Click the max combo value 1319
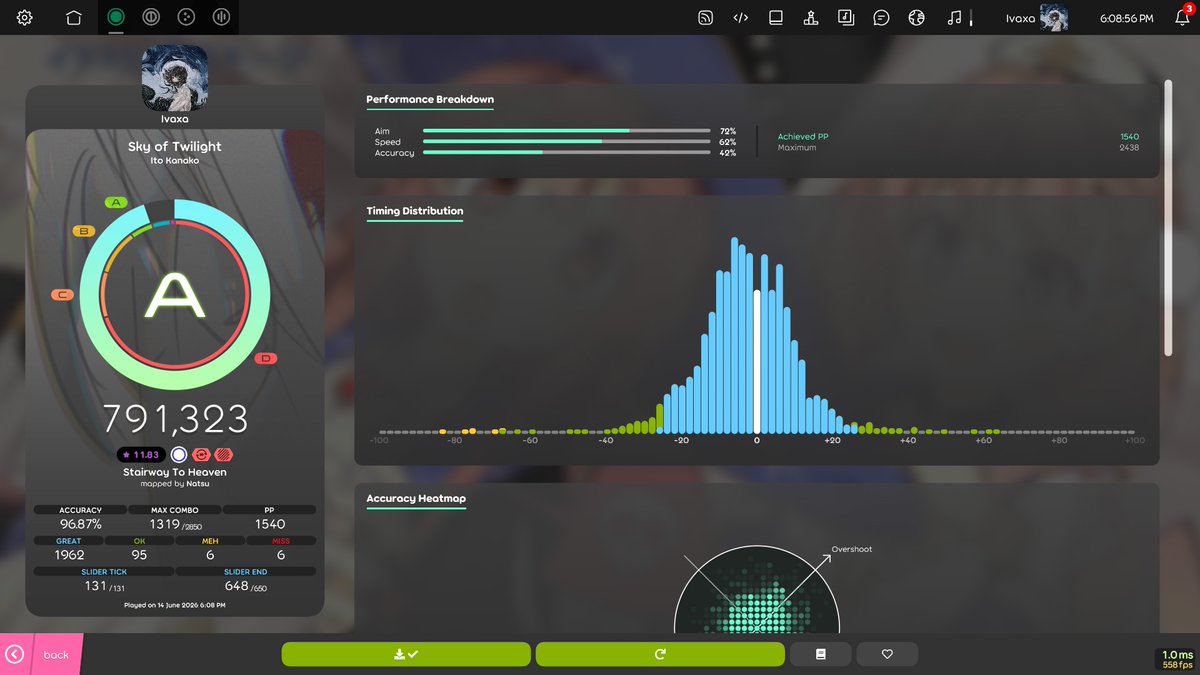The image size is (1200, 675). [165, 524]
